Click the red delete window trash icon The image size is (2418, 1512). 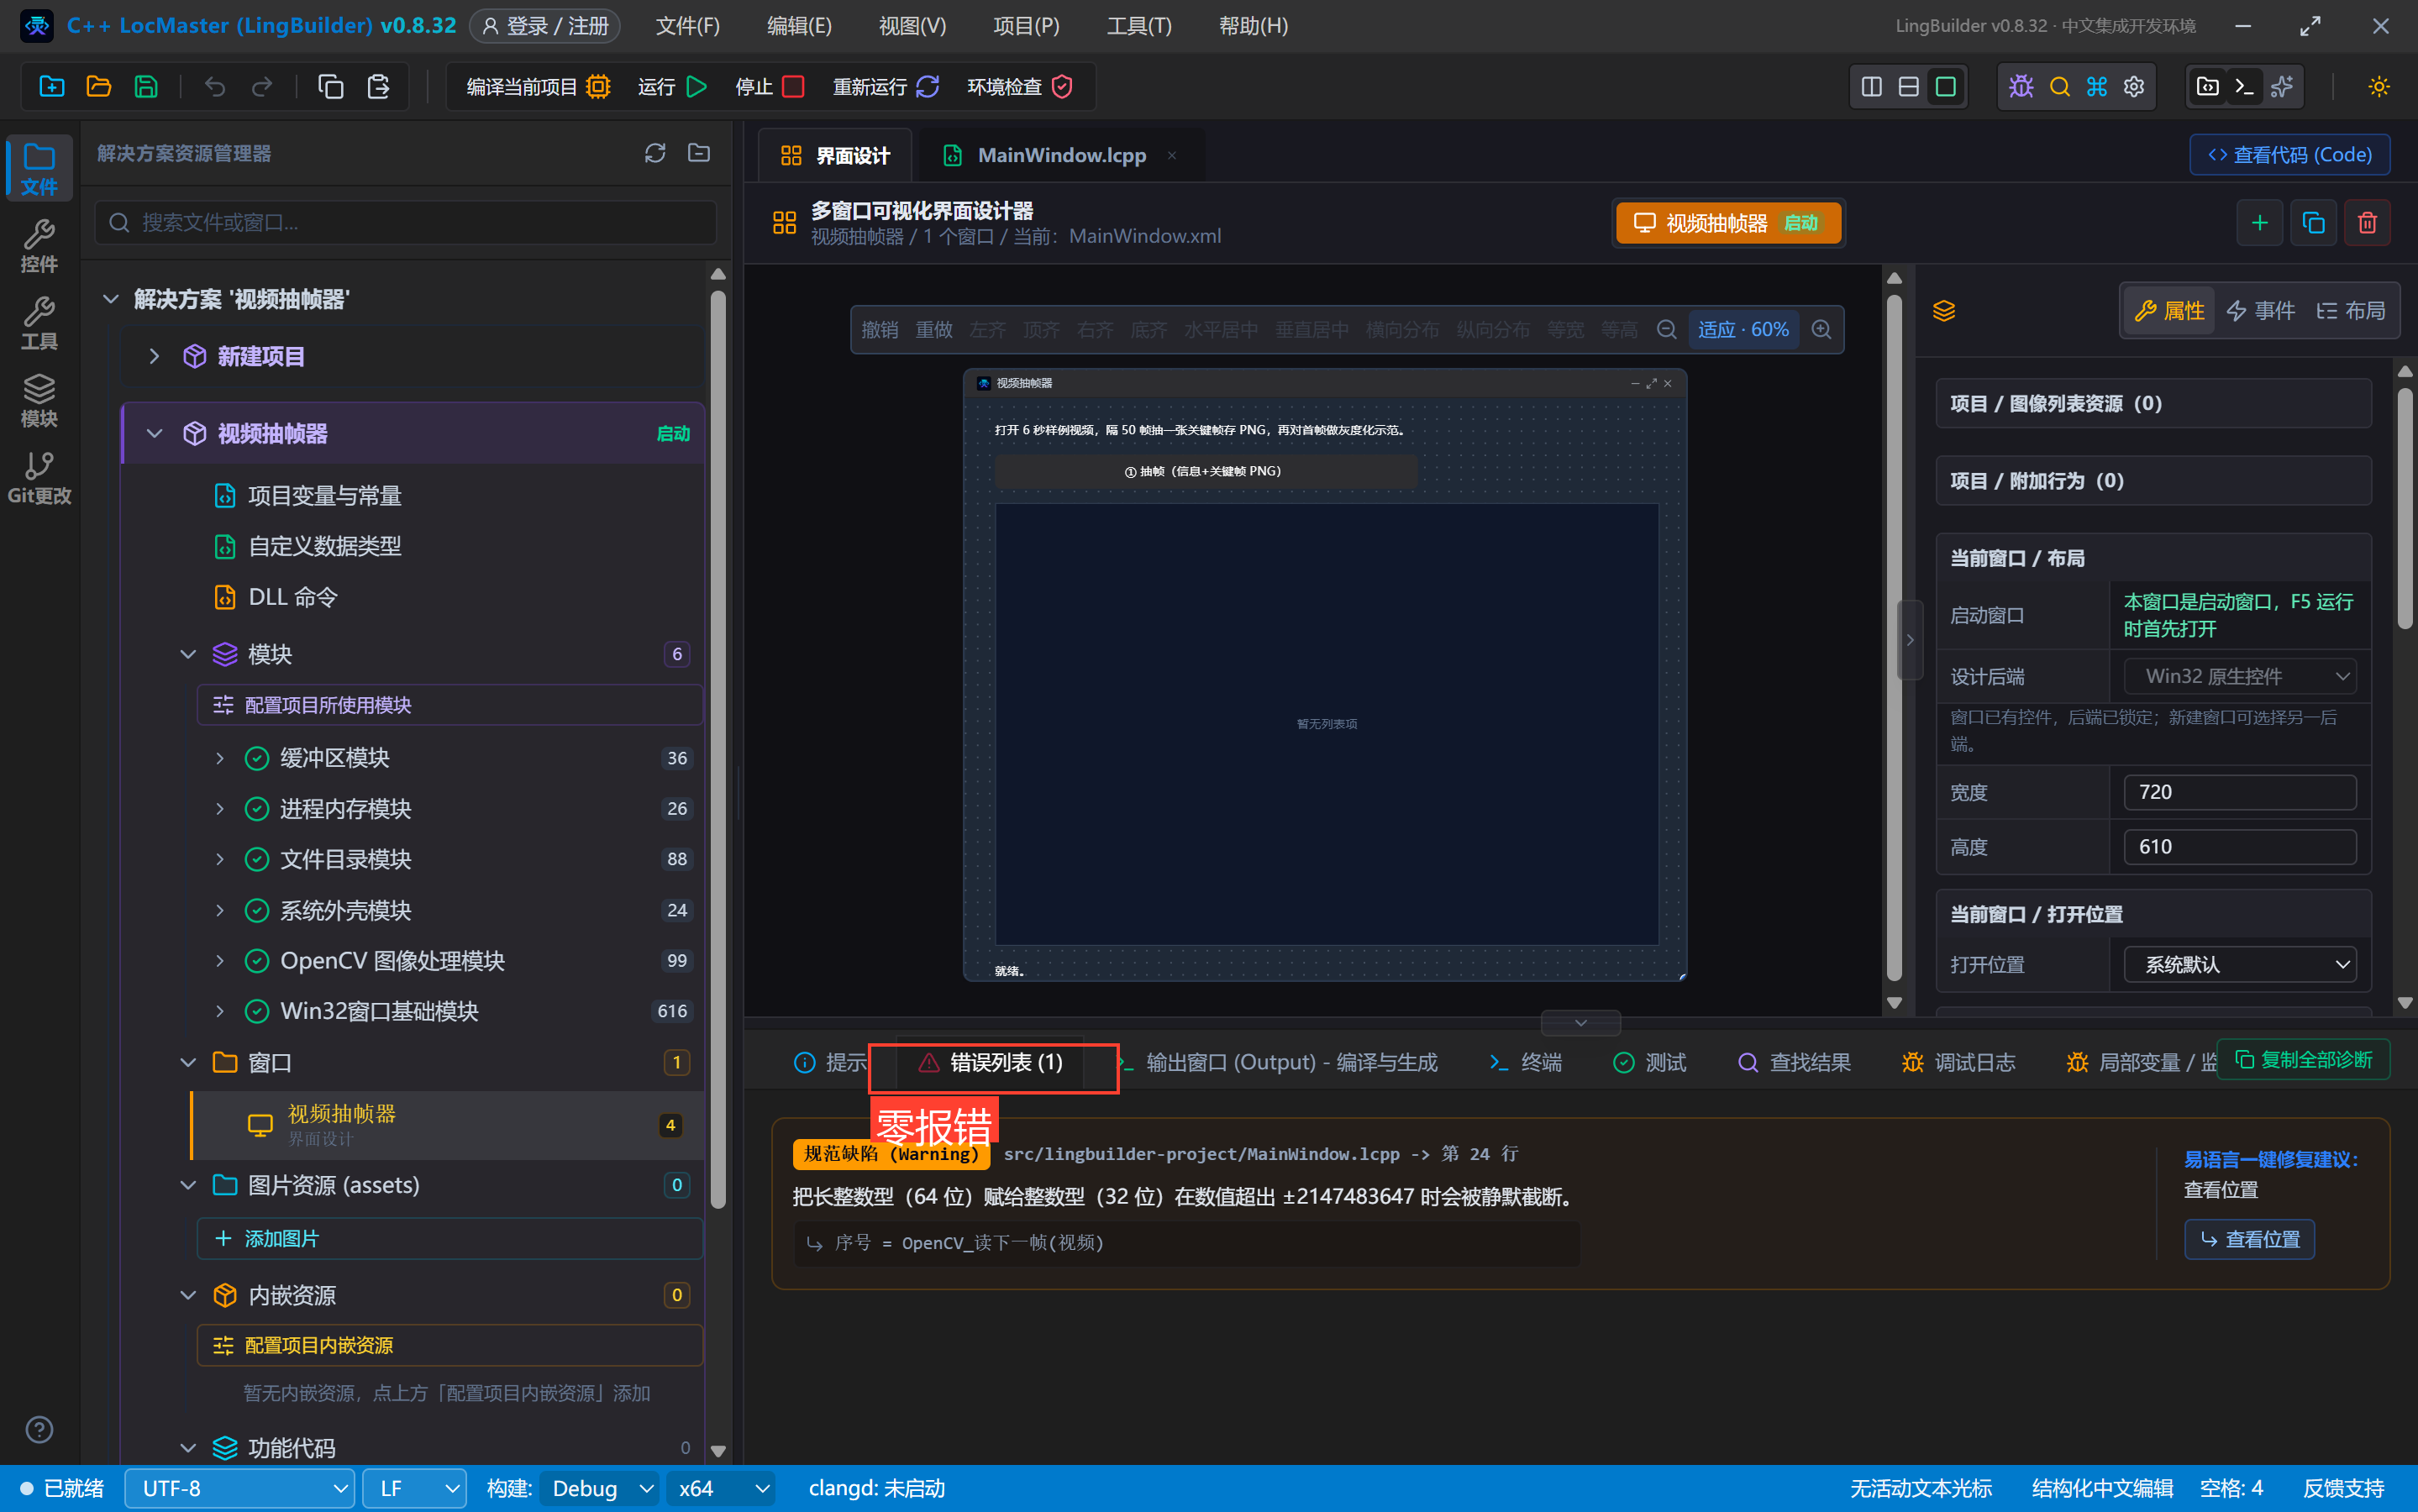pyautogui.click(x=2367, y=223)
